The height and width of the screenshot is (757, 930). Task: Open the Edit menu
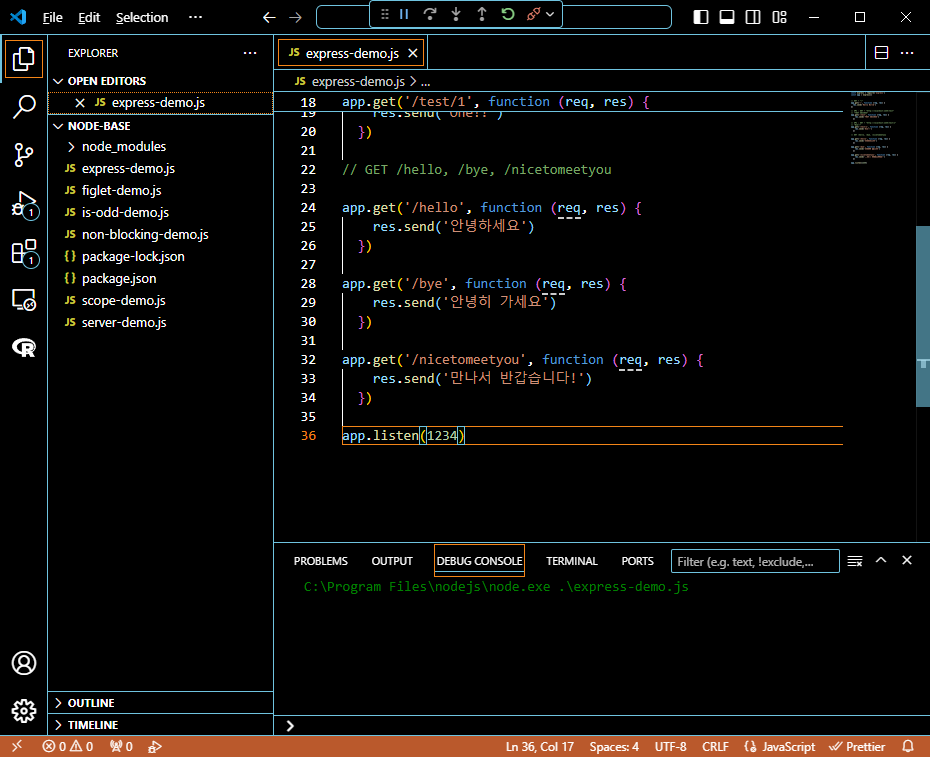coord(89,18)
